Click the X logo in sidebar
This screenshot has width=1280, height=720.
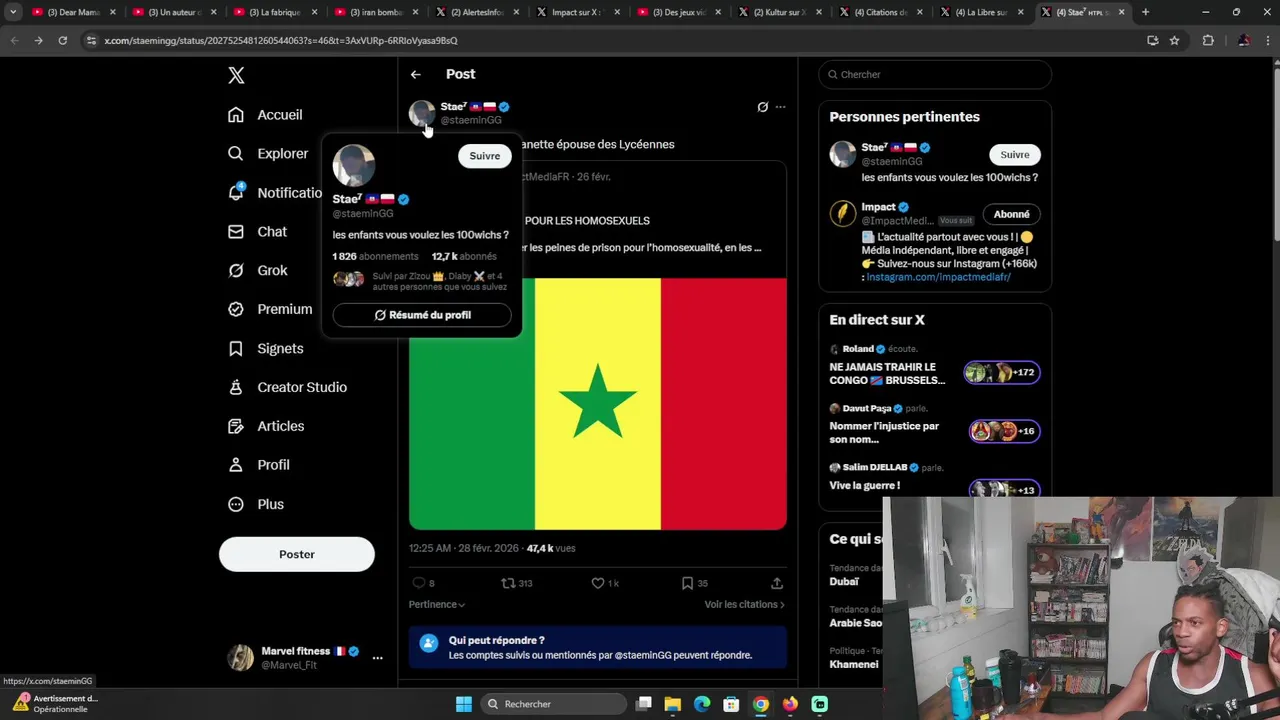click(x=236, y=75)
